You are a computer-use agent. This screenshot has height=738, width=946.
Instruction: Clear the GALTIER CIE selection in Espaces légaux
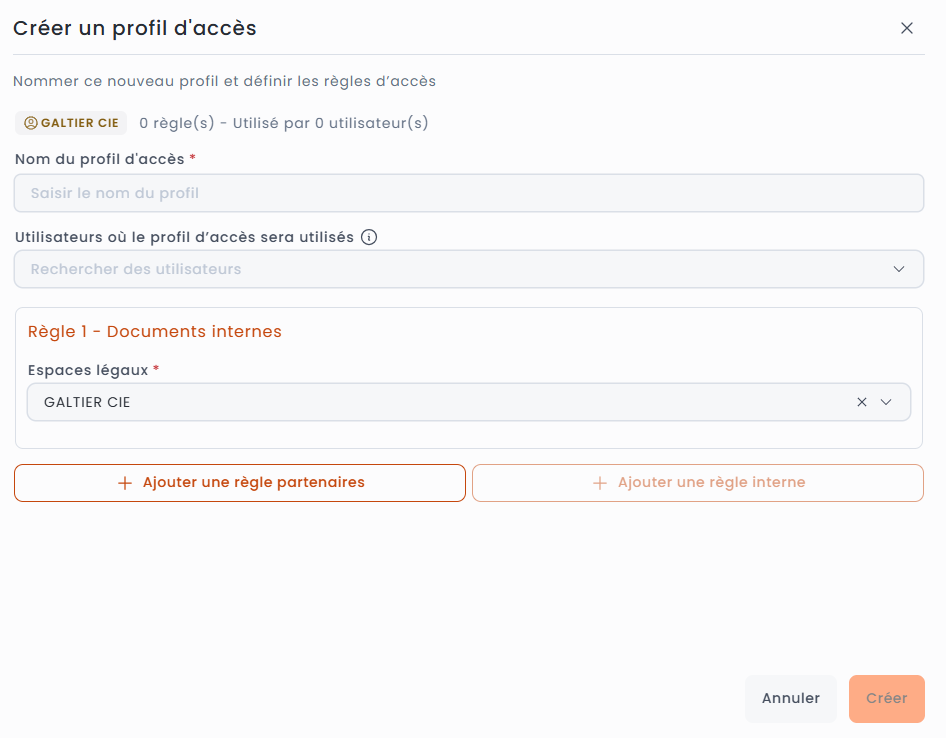coord(862,402)
